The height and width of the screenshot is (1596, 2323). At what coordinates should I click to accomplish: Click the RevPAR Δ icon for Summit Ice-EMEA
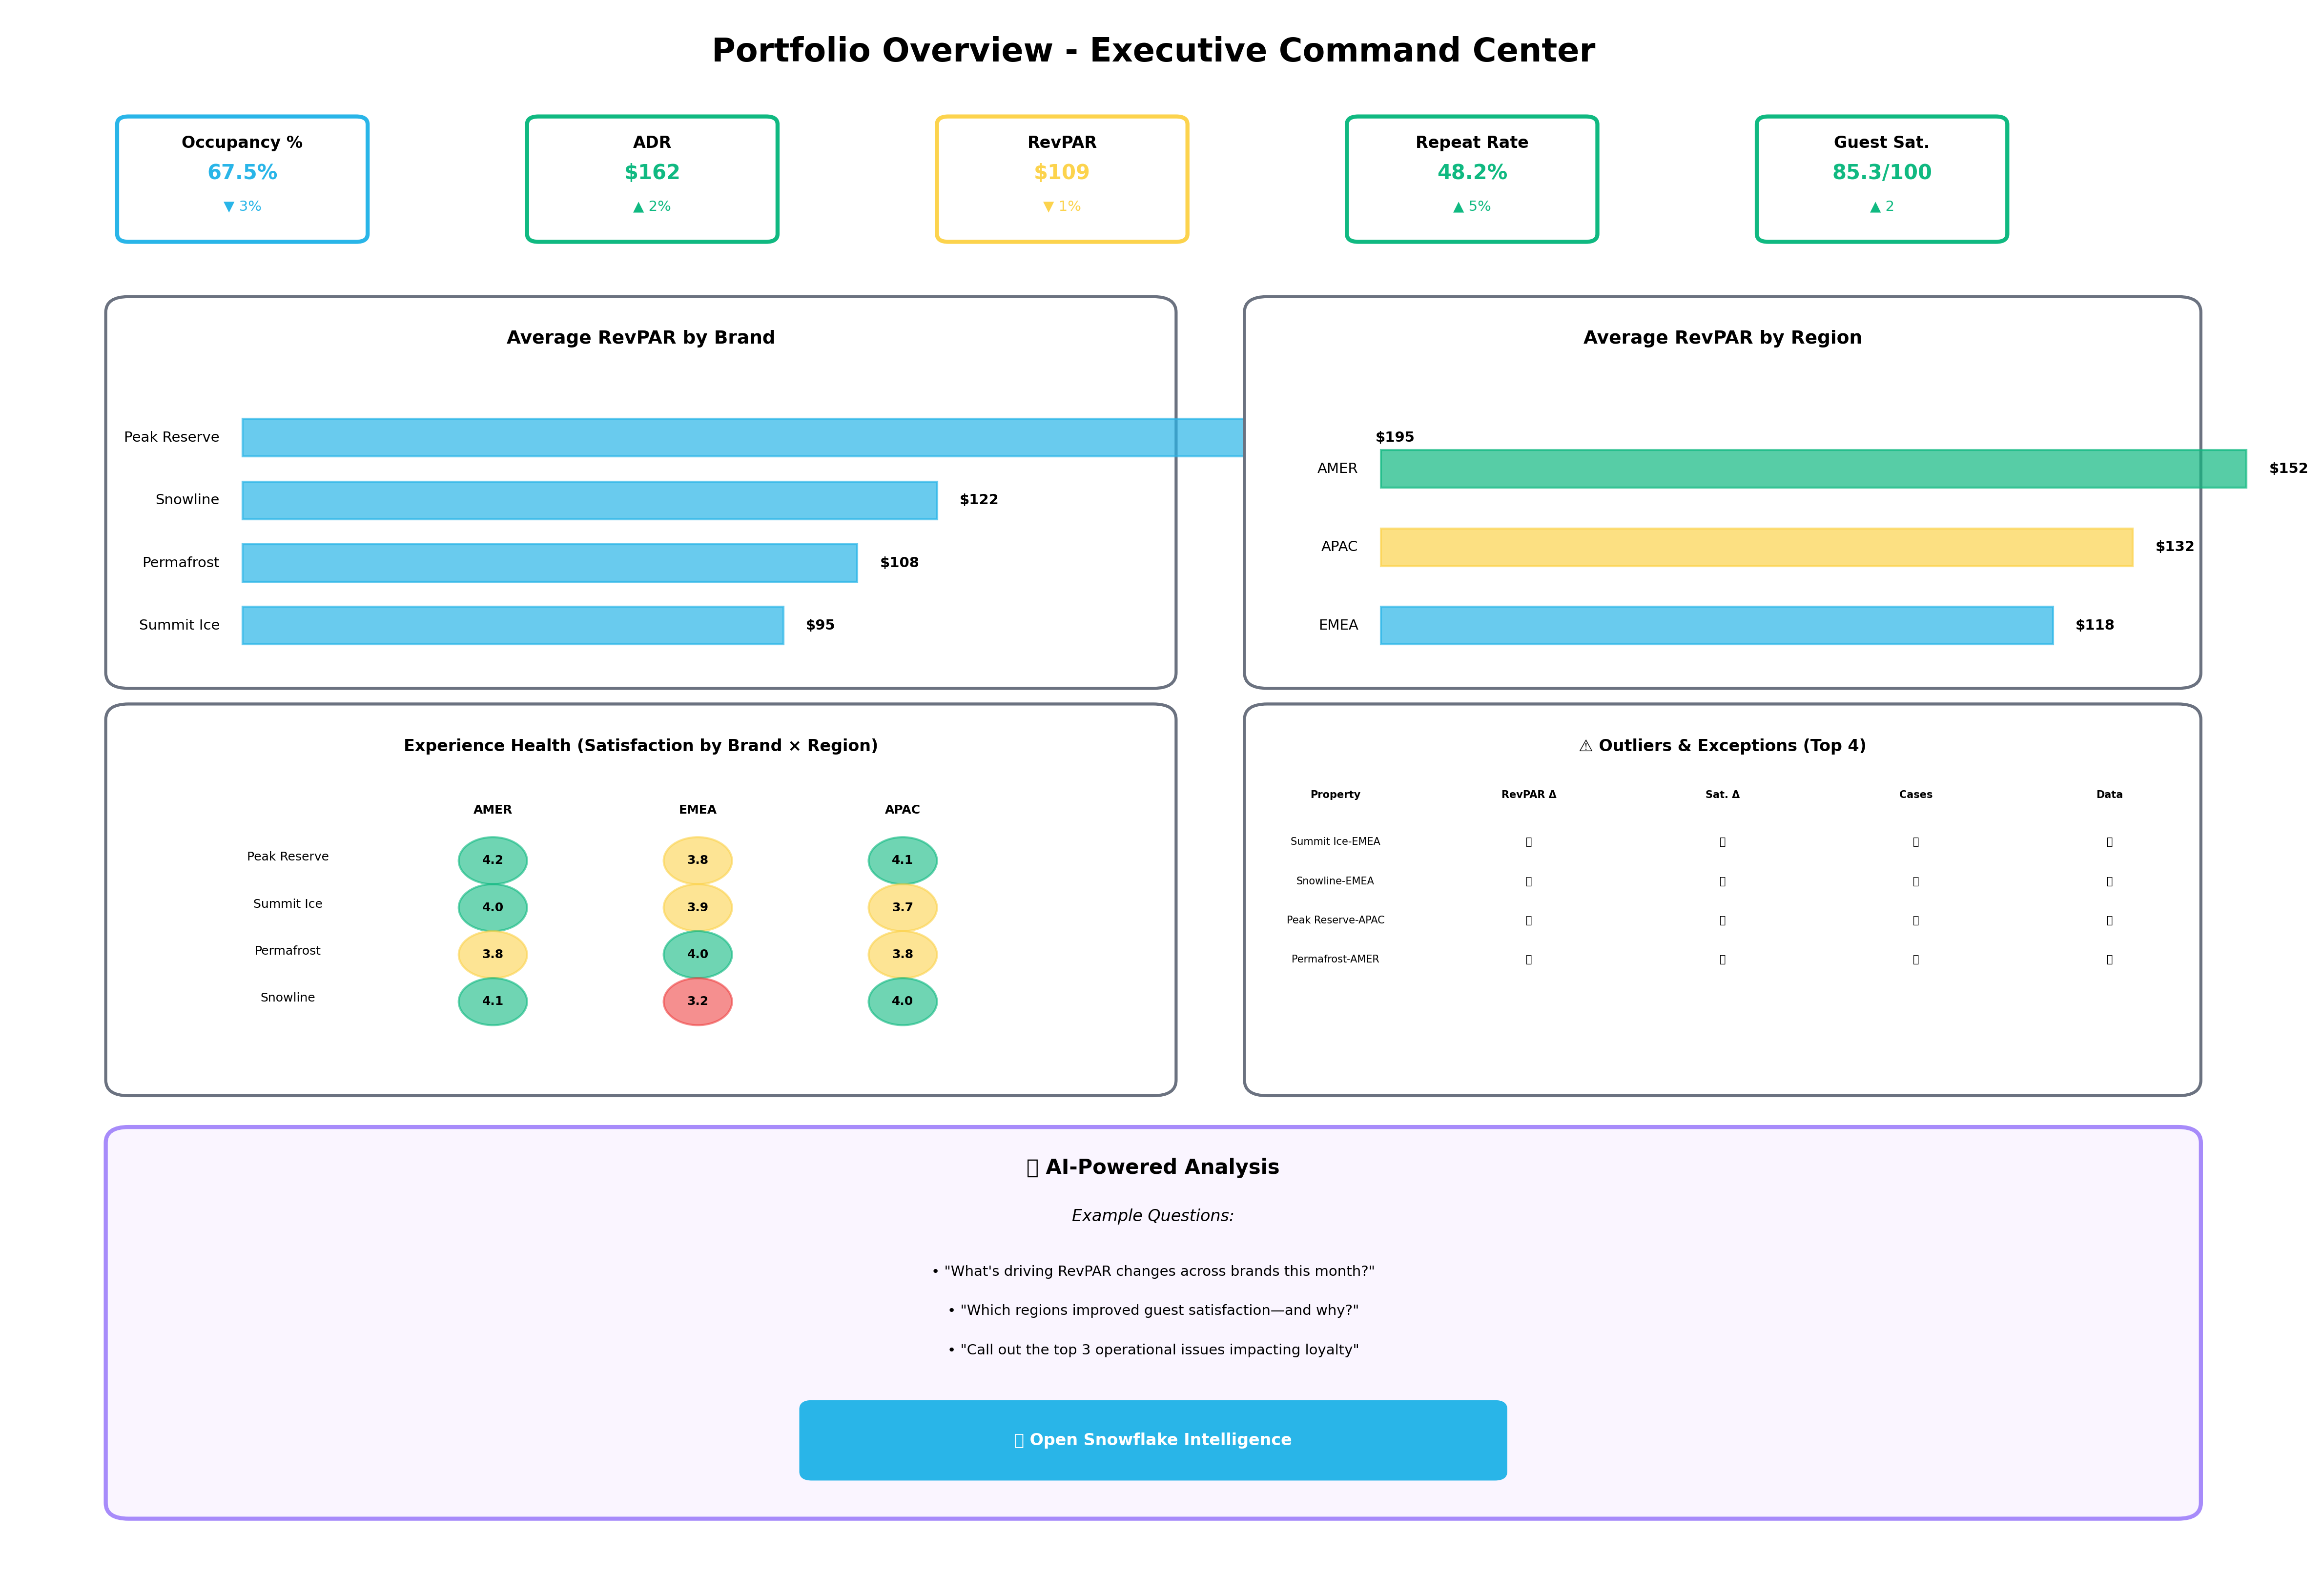click(1528, 841)
